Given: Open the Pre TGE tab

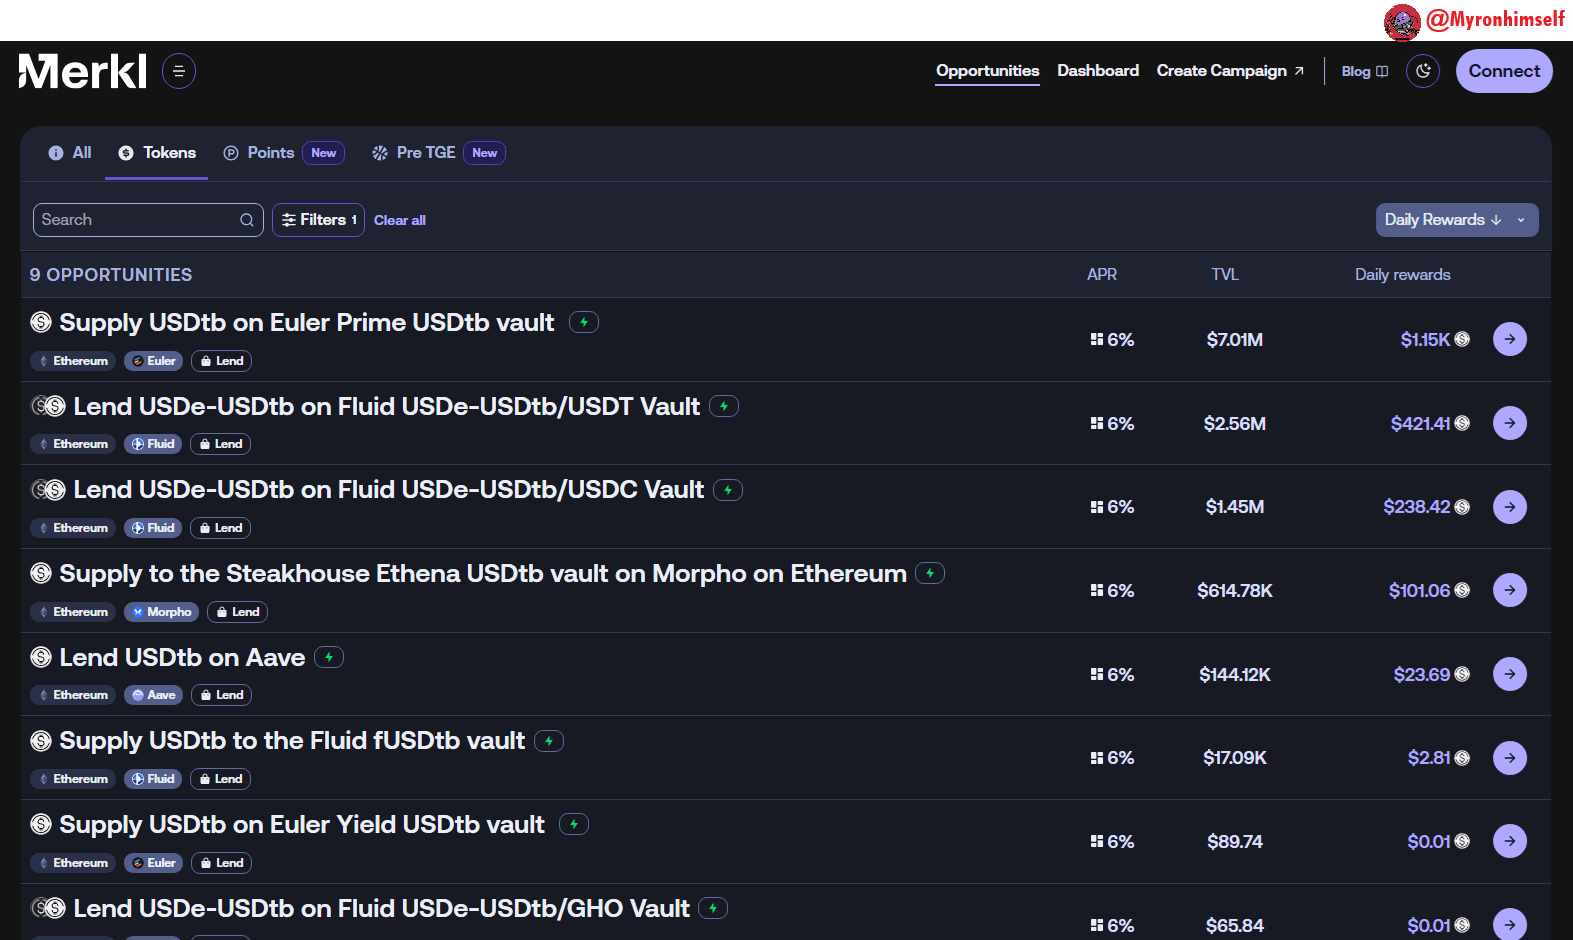Looking at the screenshot, I should click(x=438, y=153).
